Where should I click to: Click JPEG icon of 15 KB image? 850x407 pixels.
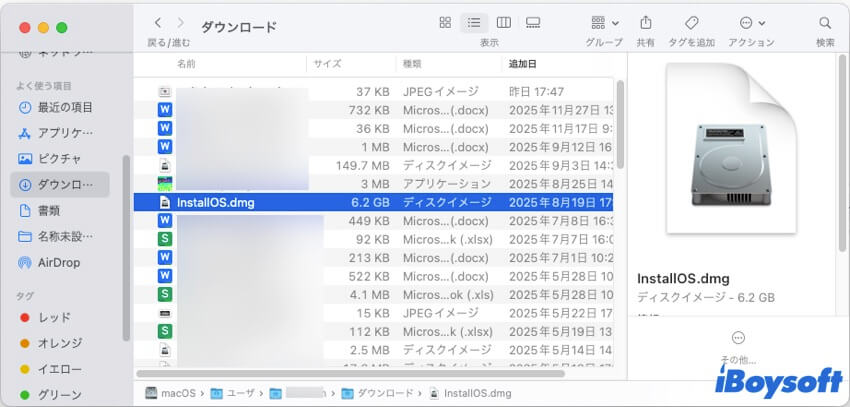click(165, 313)
